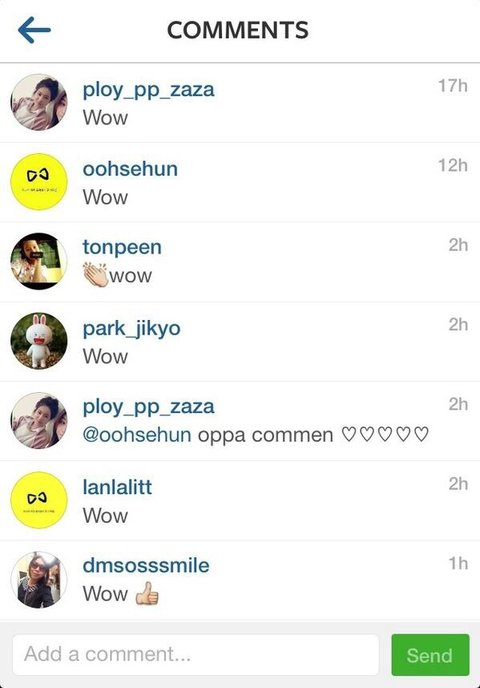This screenshot has height=688, width=480.
Task: Visit dmsosssmile's profile via username
Action: click(x=146, y=566)
